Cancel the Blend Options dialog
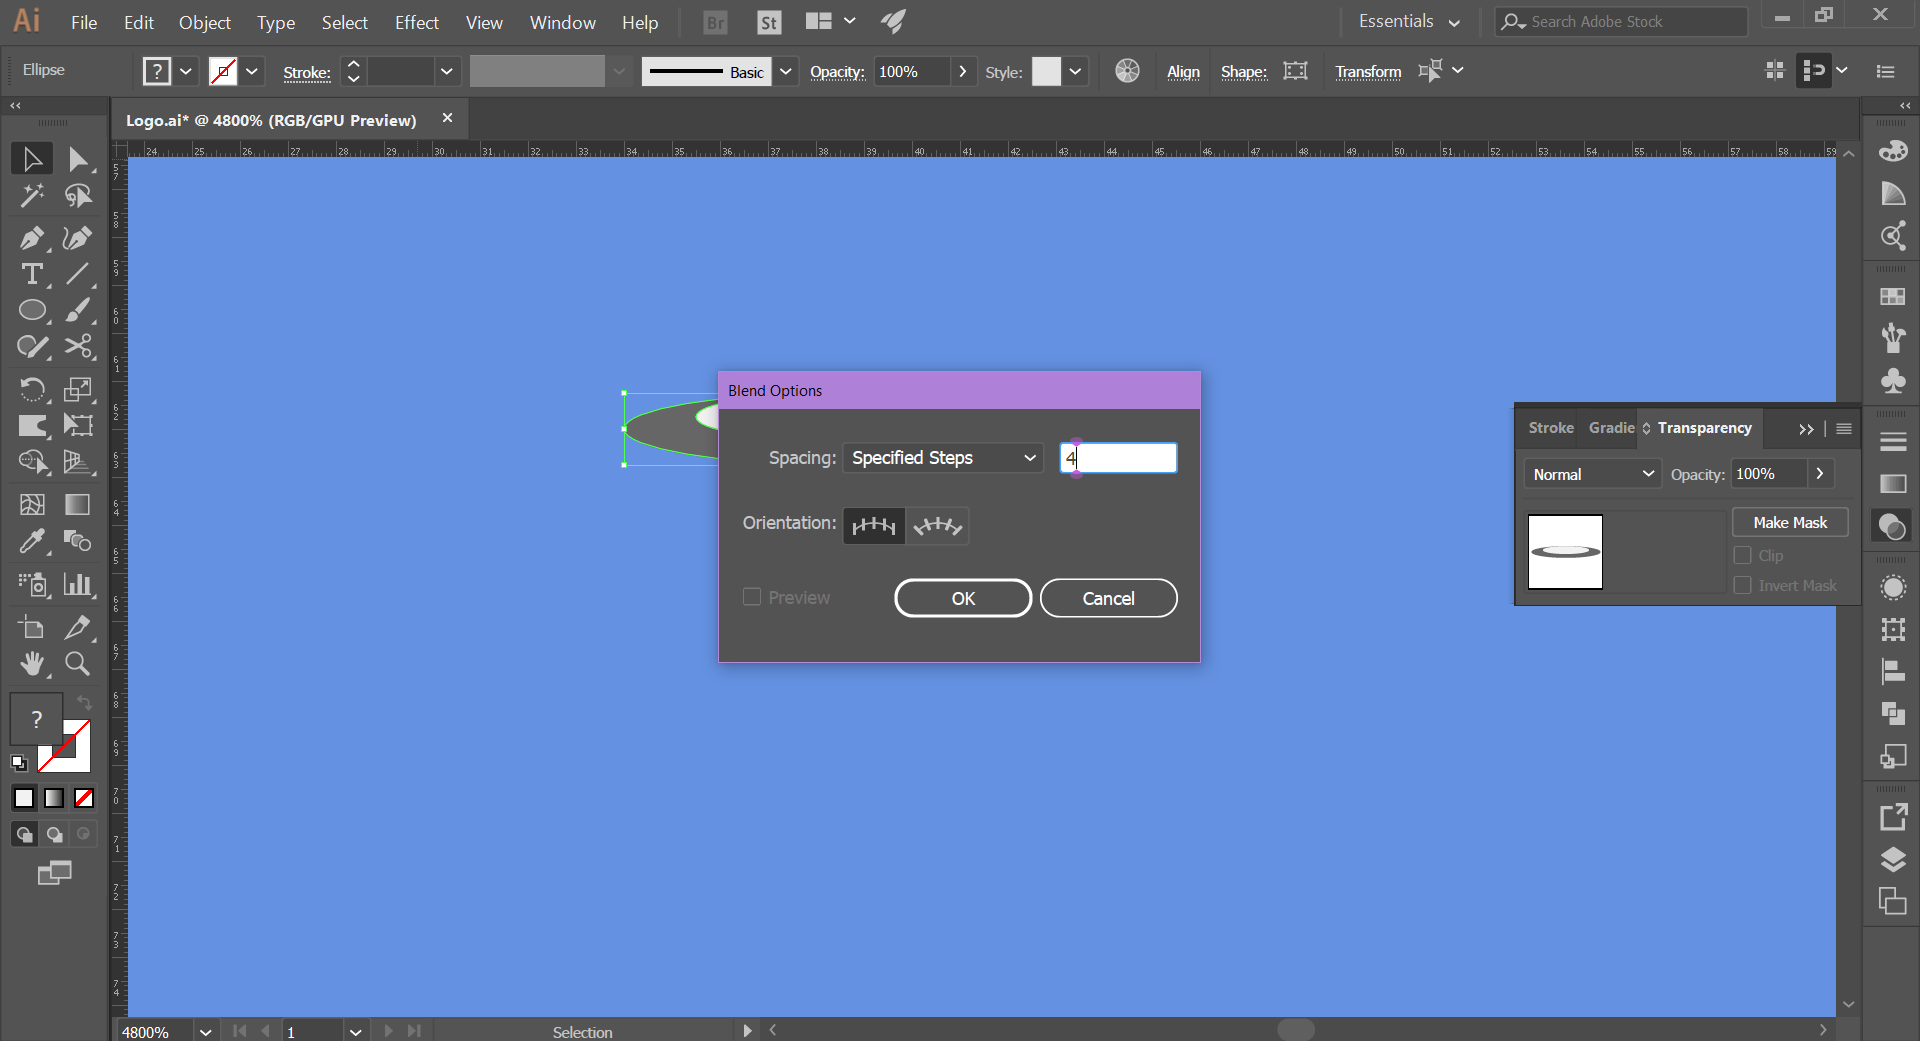This screenshot has width=1920, height=1041. pos(1108,598)
